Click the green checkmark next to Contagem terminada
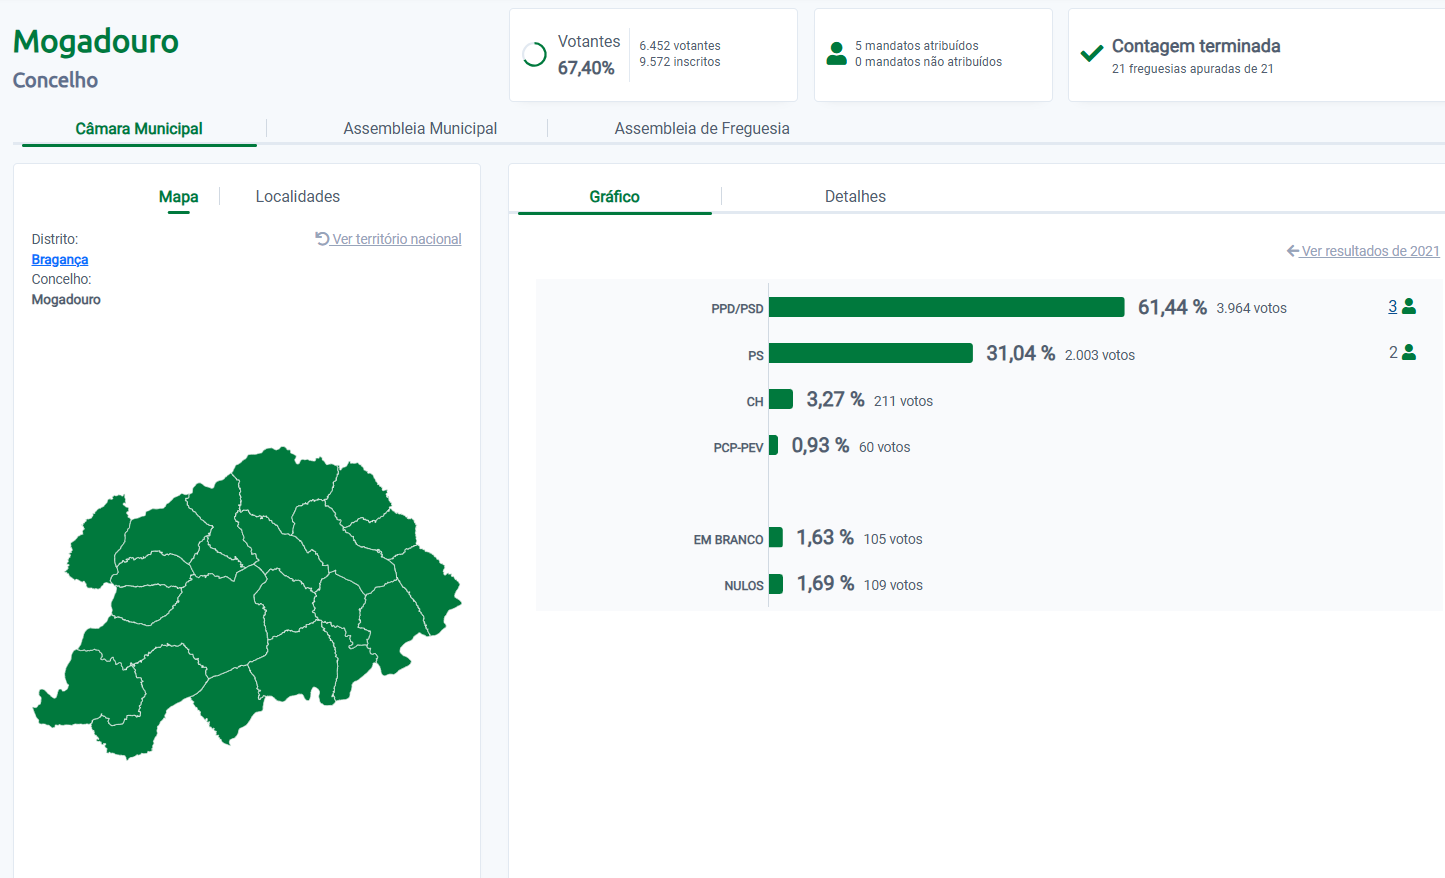 [x=1091, y=53]
